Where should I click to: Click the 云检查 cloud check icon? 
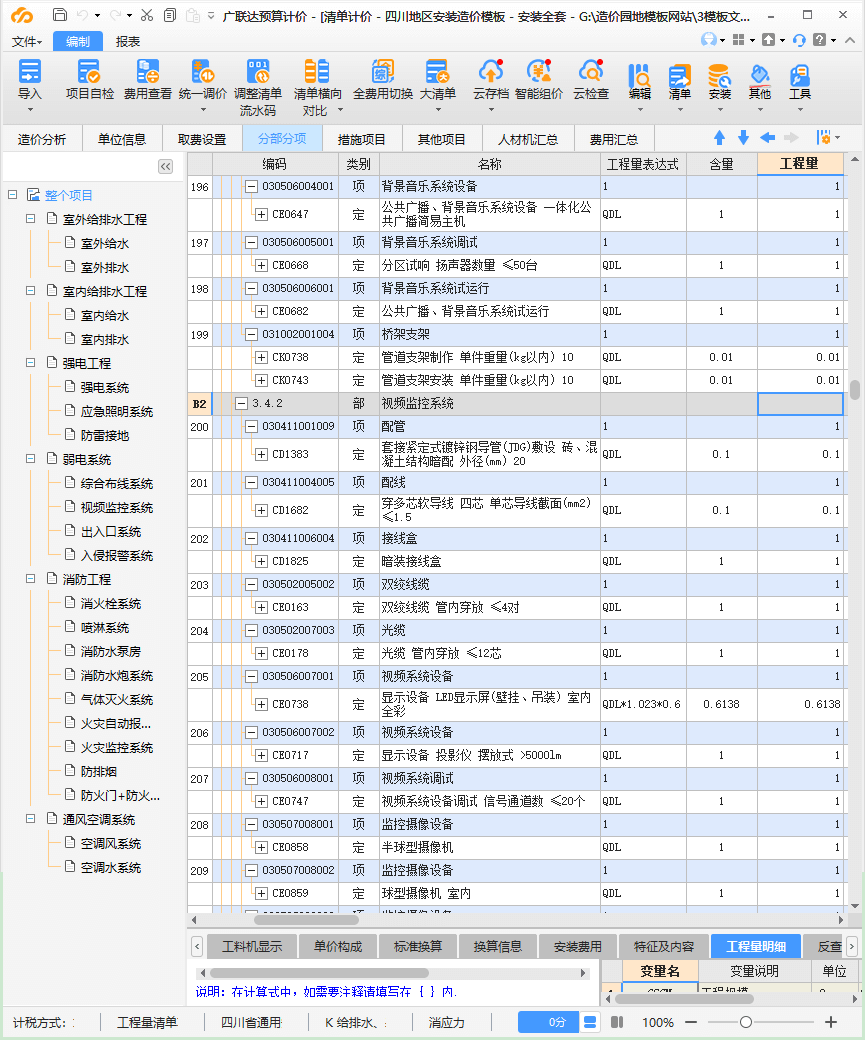pyautogui.click(x=590, y=73)
